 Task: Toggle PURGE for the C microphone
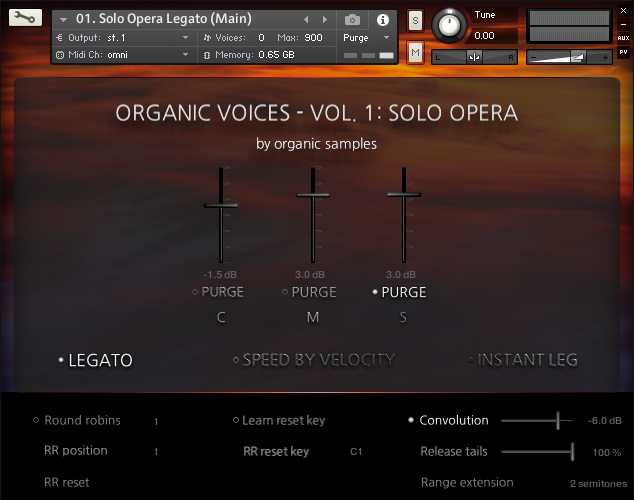tap(218, 292)
